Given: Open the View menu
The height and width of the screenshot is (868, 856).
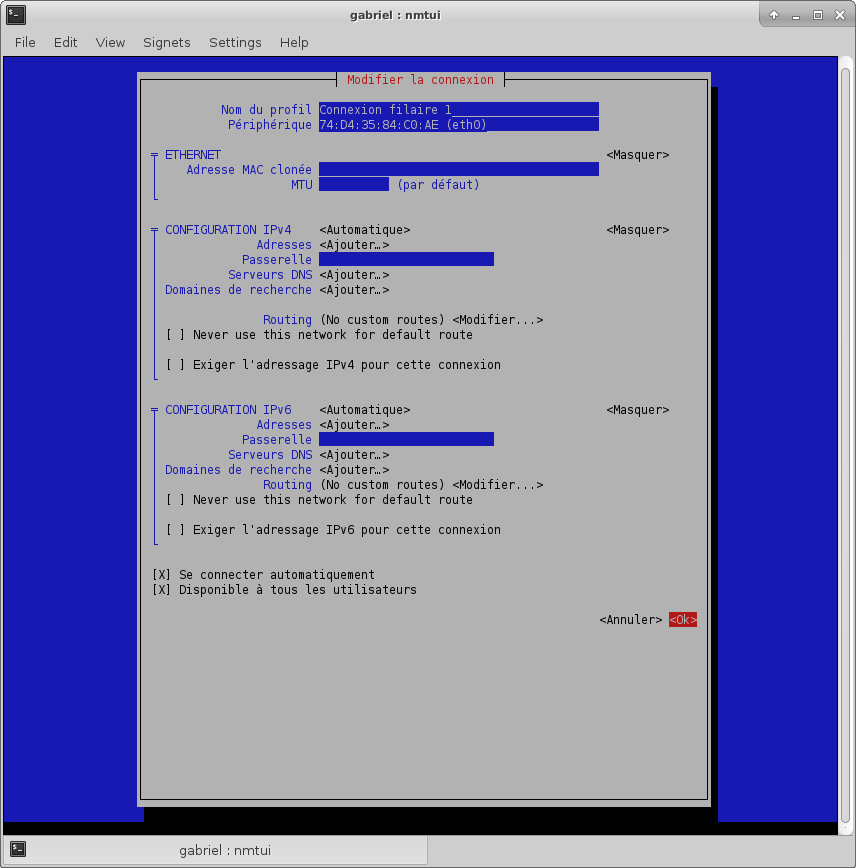Looking at the screenshot, I should point(110,43).
